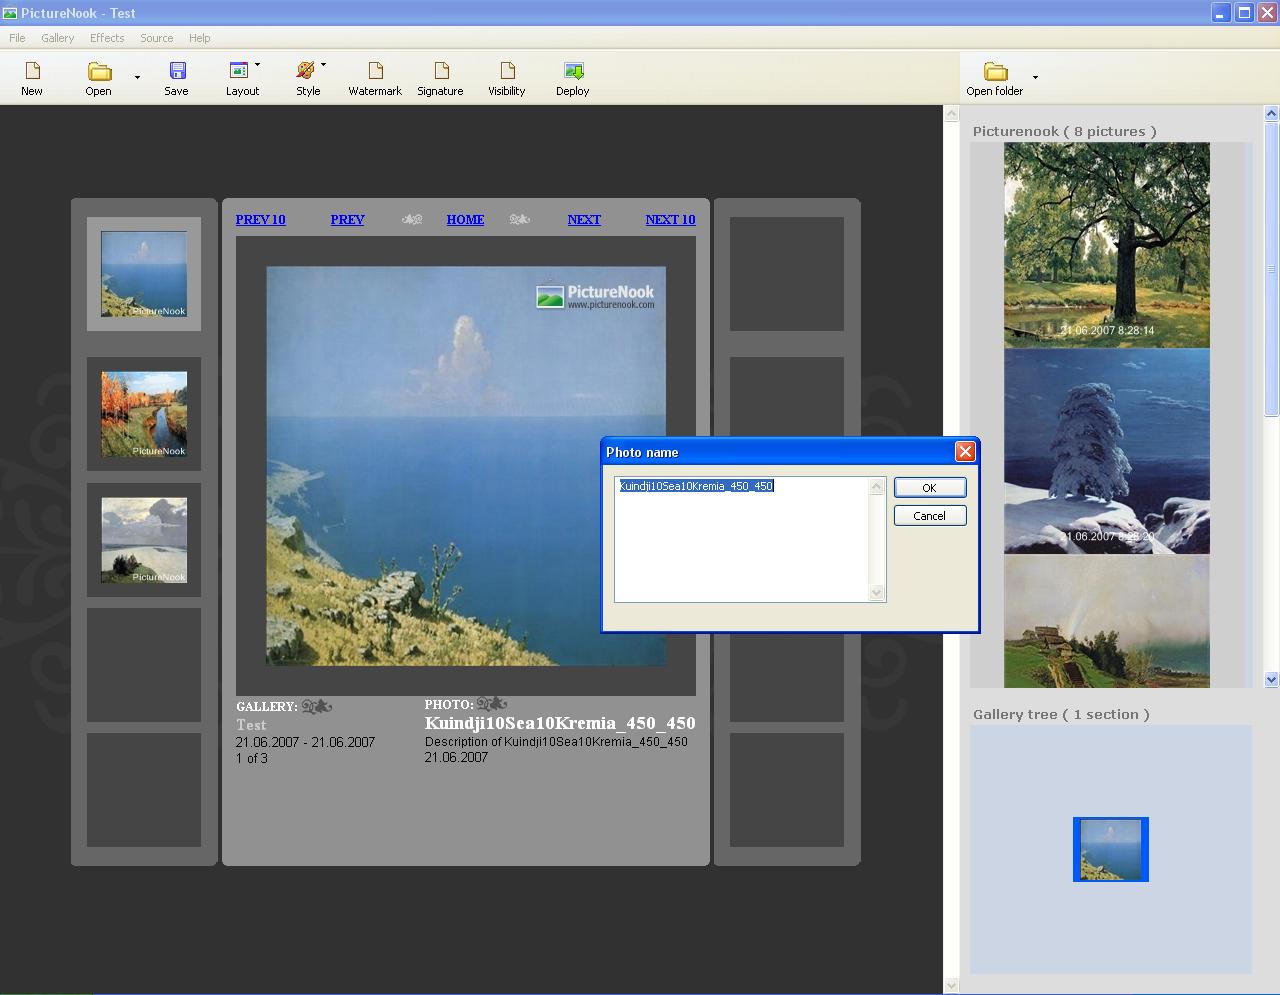Click the gallery date range 21.06.2007 - 21.06.2007
Screen dimensions: 1280x995
click(305, 742)
